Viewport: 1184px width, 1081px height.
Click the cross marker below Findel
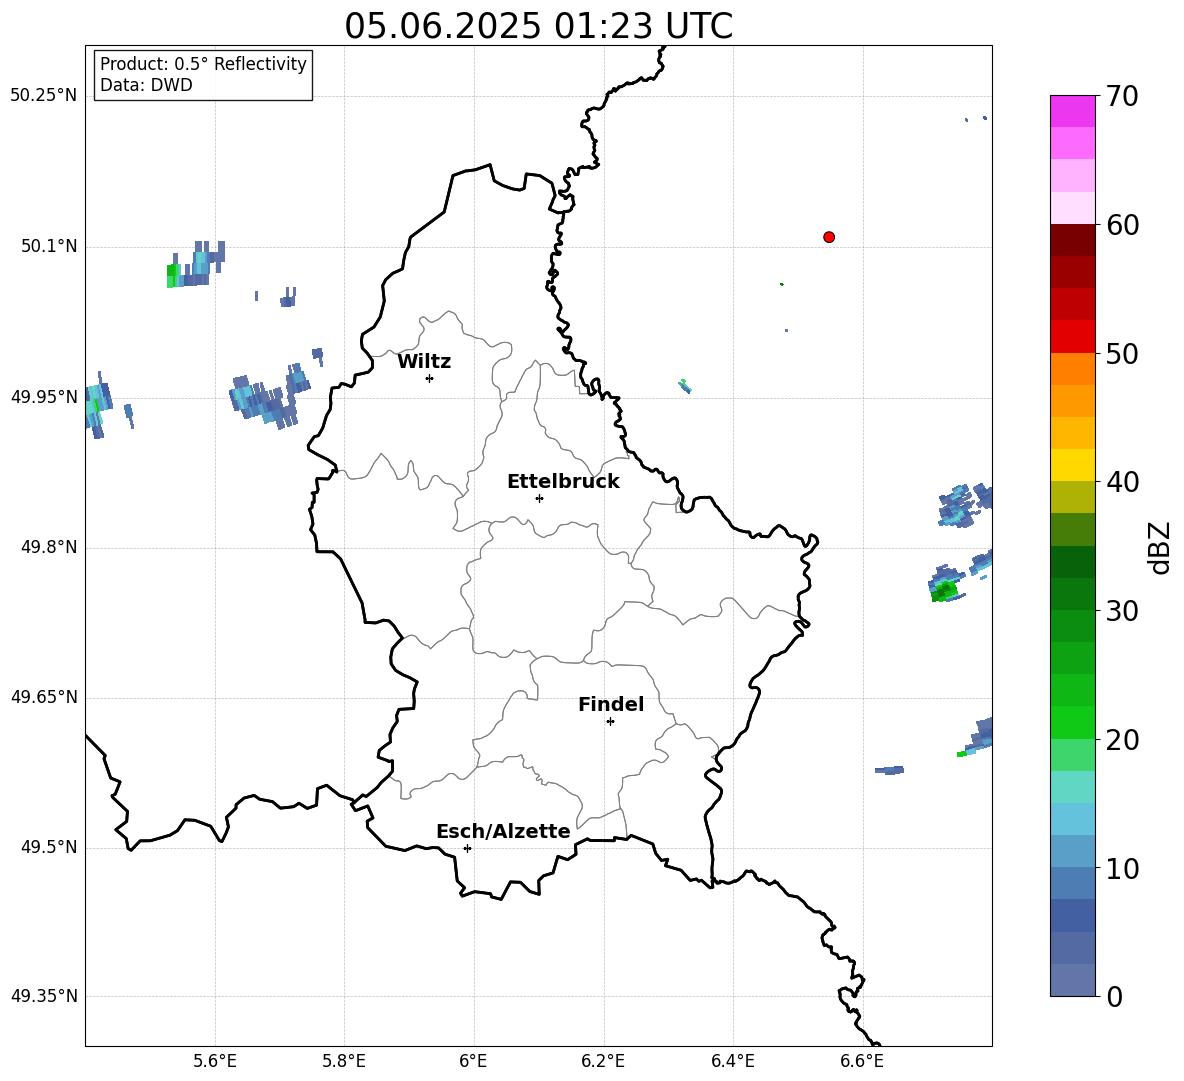[x=610, y=722]
